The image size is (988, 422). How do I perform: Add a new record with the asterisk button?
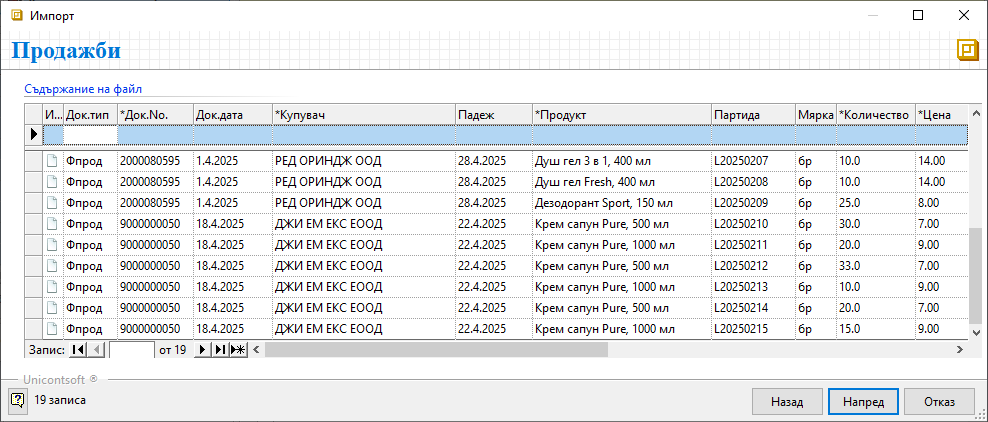pyautogui.click(x=238, y=350)
